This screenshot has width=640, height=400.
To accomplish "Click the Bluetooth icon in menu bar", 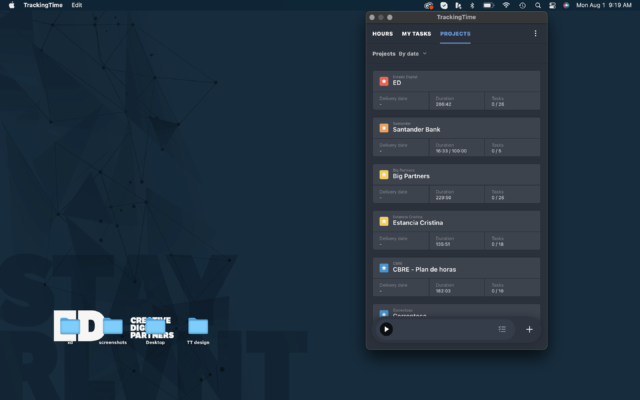I will (472, 5).
